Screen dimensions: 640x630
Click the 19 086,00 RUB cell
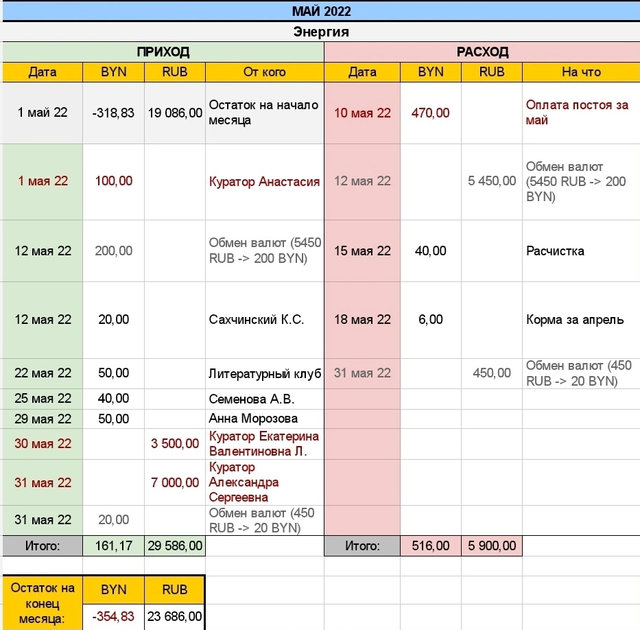click(175, 112)
